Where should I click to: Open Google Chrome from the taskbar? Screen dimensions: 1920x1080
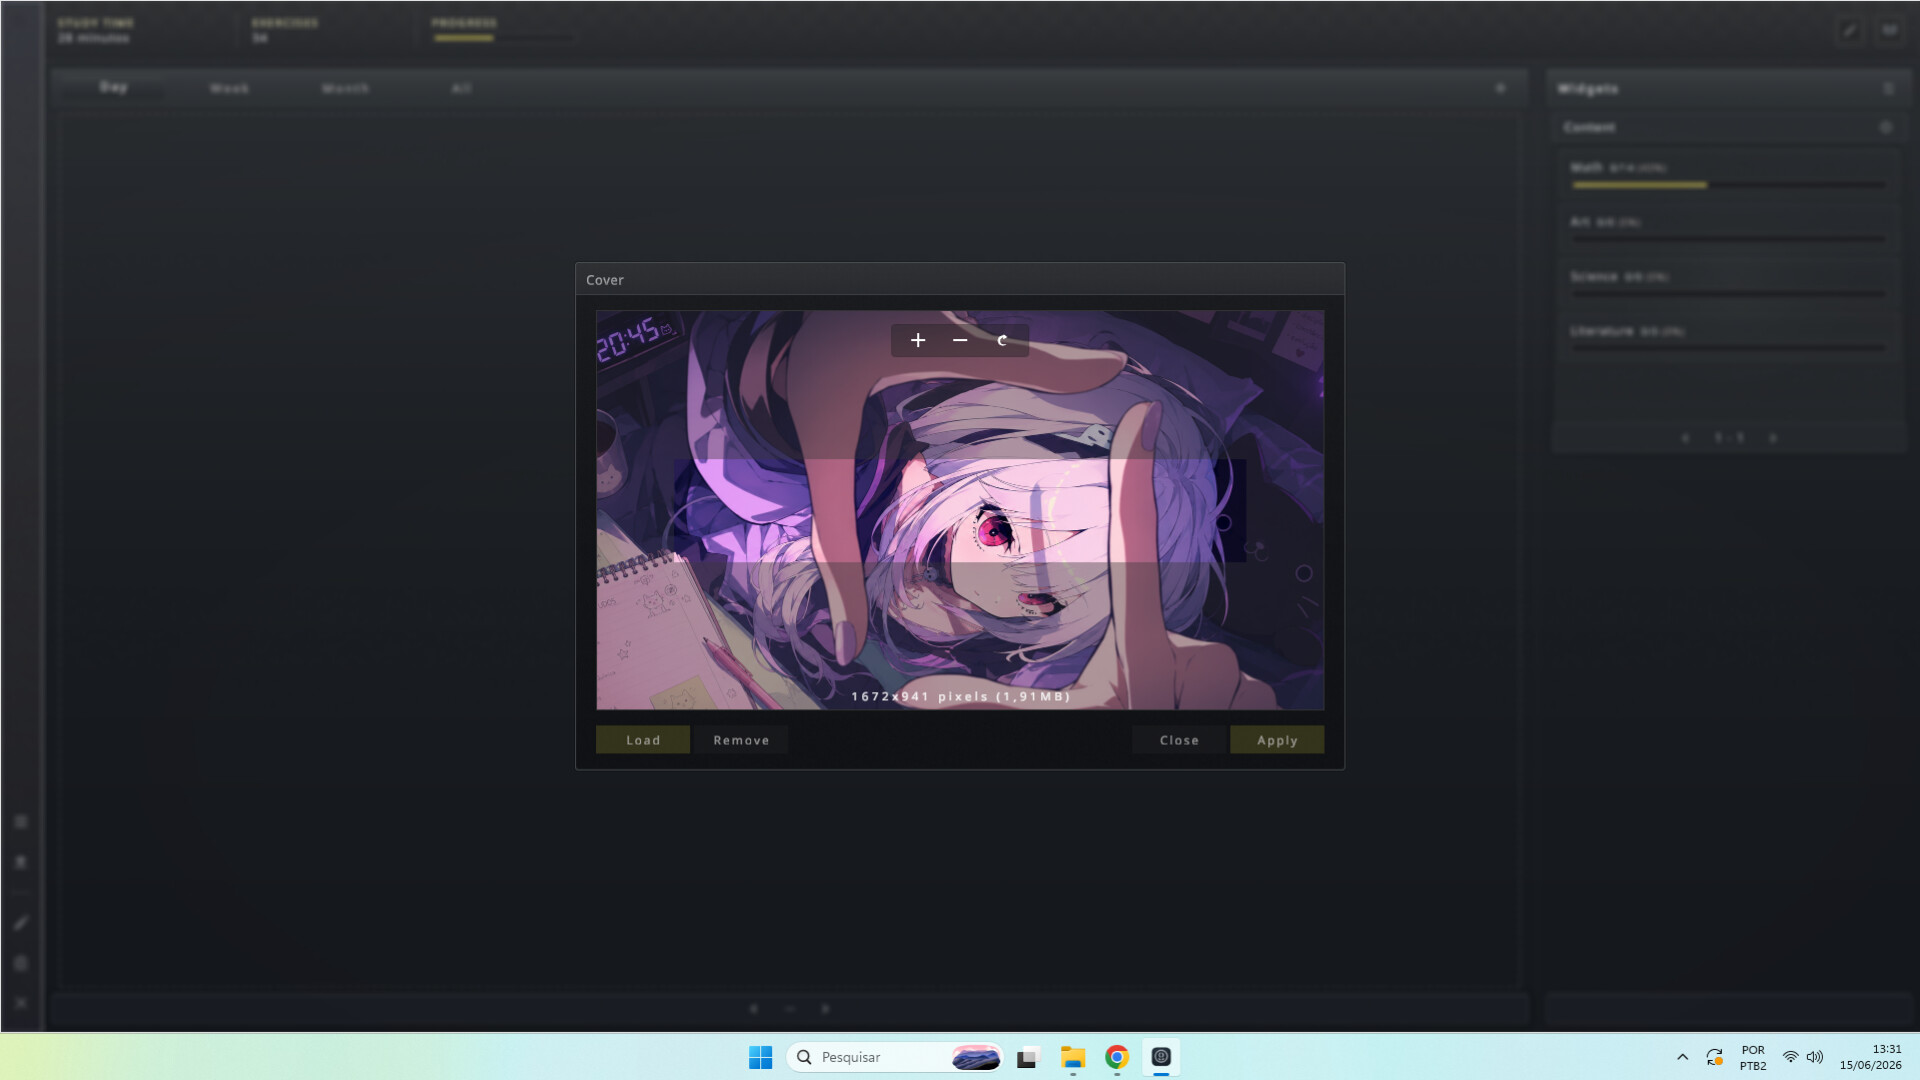tap(1117, 1057)
